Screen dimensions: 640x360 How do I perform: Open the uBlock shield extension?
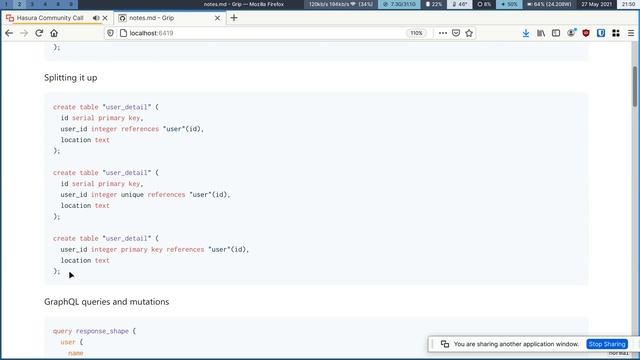[x=586, y=33]
